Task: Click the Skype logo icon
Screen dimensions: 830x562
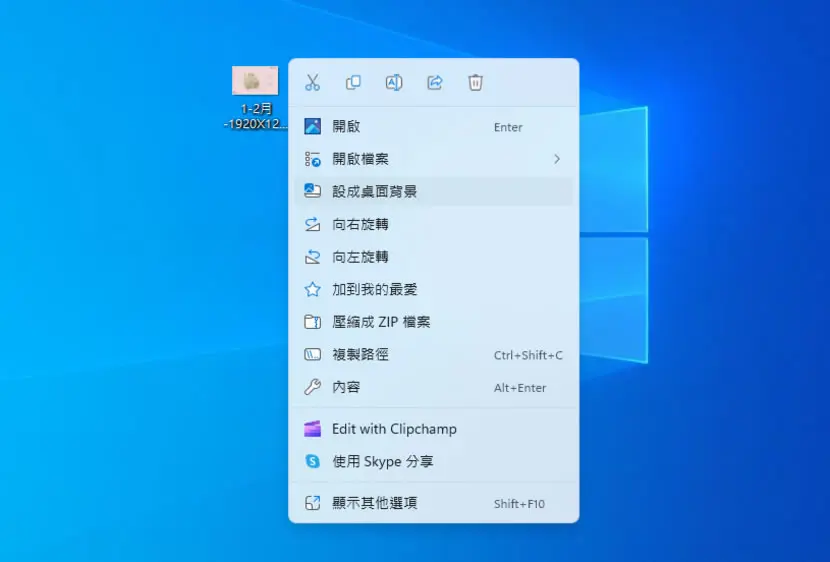Action: (312, 461)
